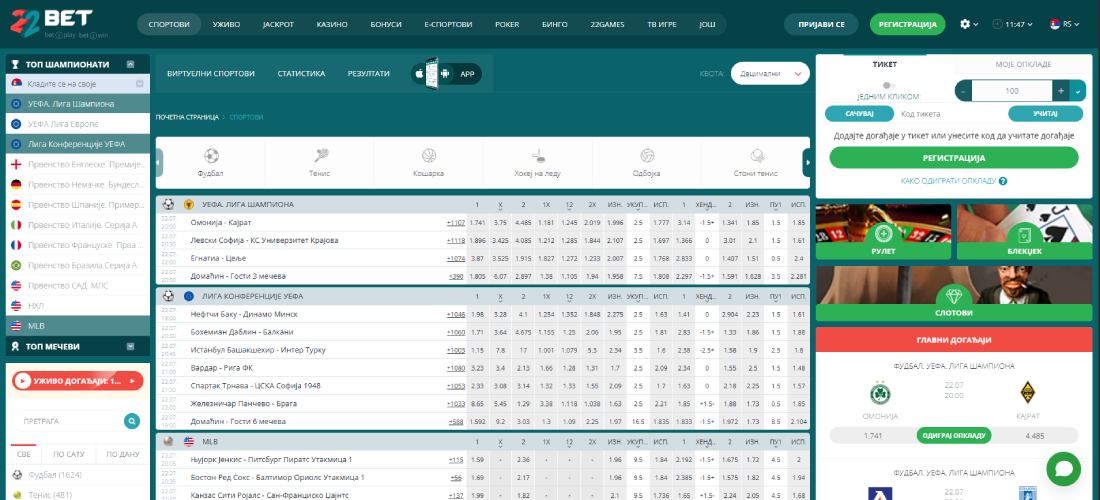Open УЖИВО main menu item
1100x500 pixels.
pos(226,25)
